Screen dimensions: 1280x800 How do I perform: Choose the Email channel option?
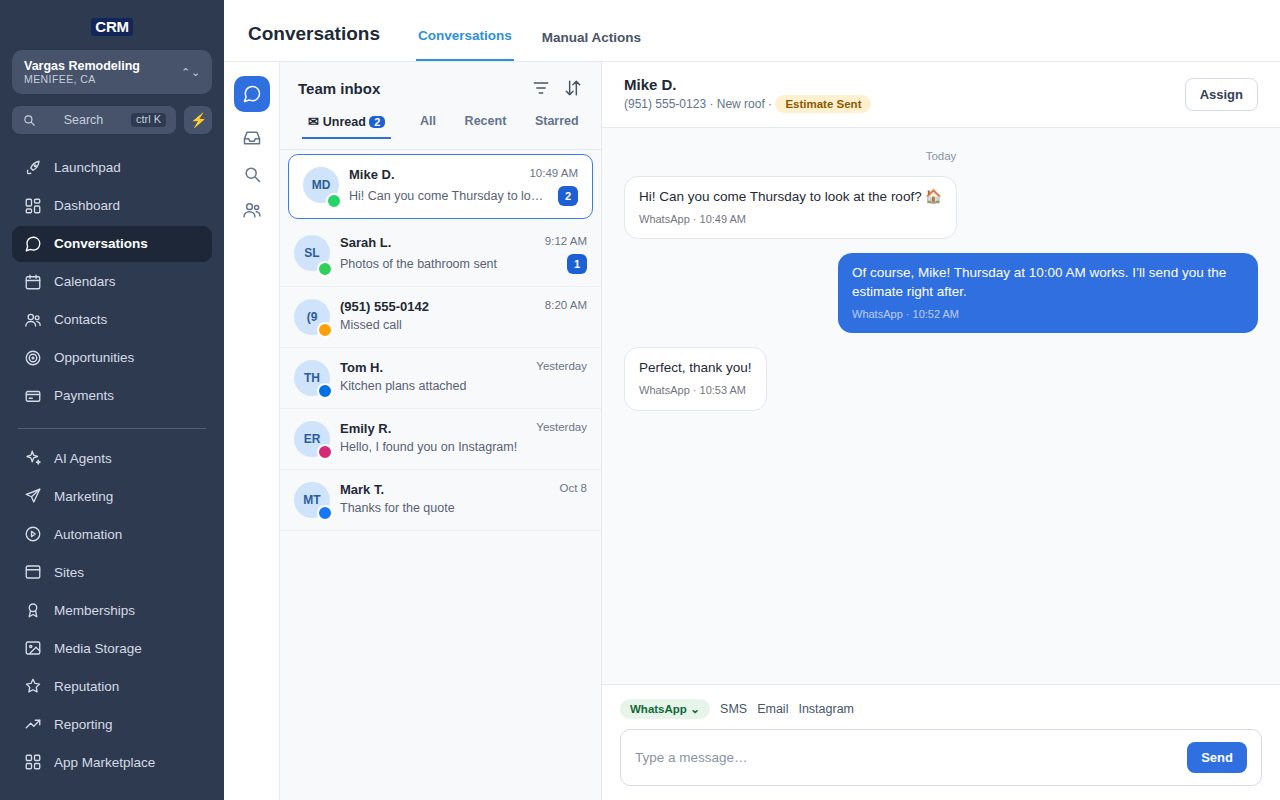point(773,709)
